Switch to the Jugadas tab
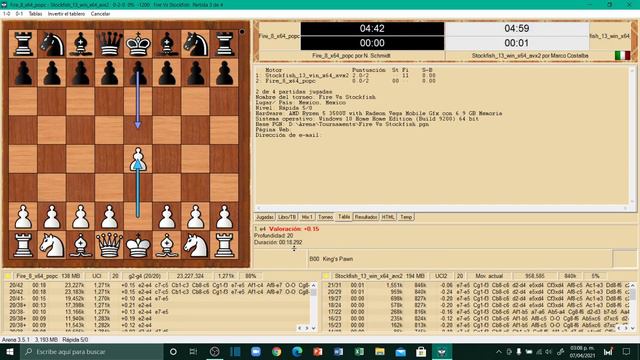This screenshot has width=640, height=360. 265,217
